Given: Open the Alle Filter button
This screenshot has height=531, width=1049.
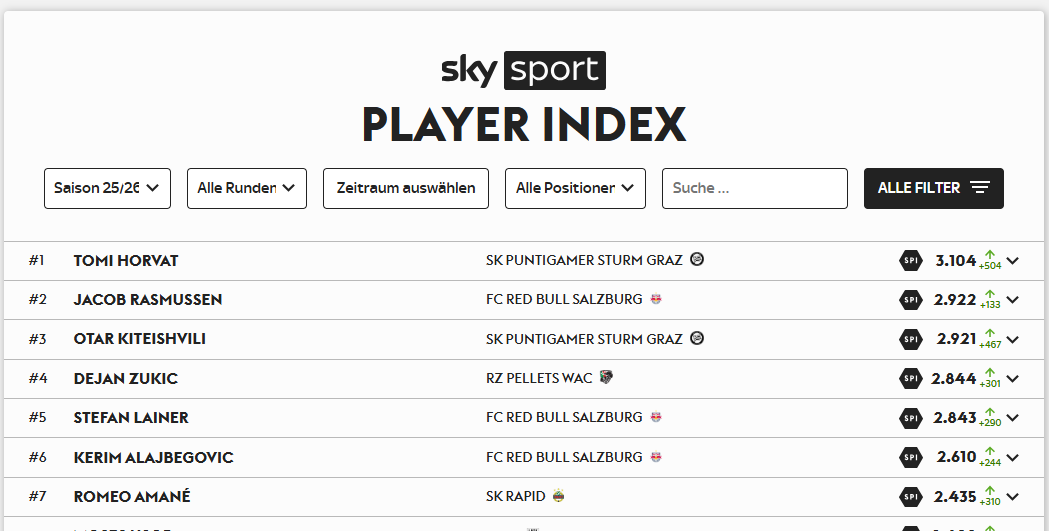Looking at the screenshot, I should click(x=933, y=188).
